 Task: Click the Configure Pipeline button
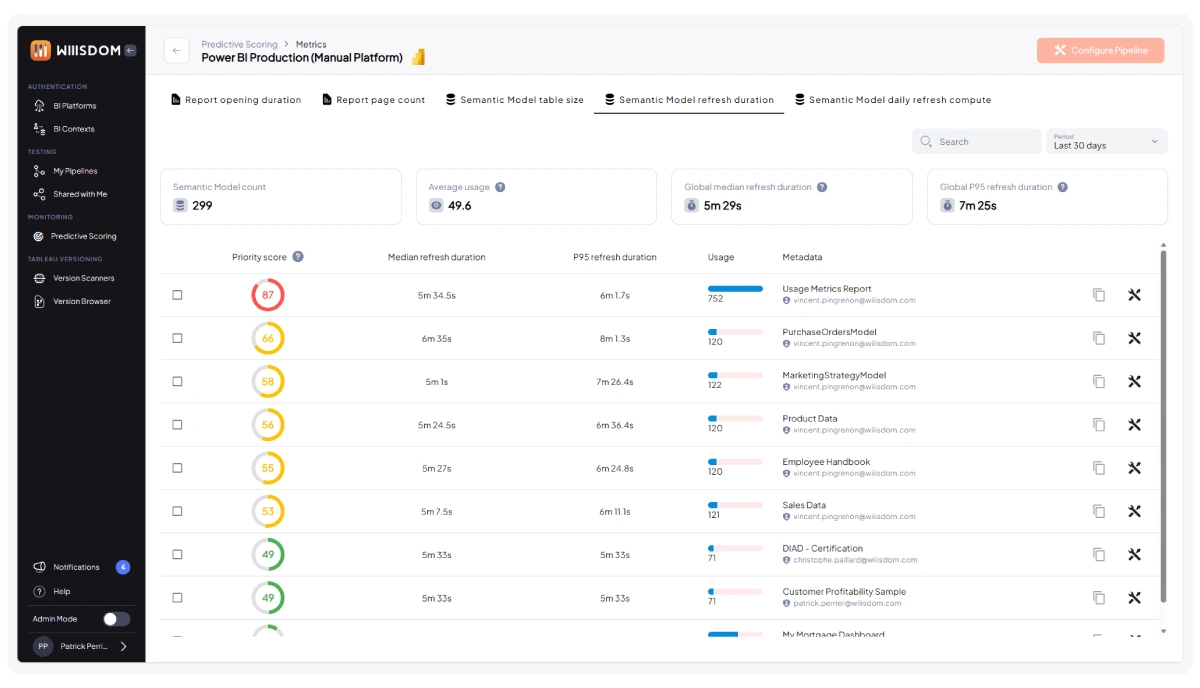click(1100, 49)
